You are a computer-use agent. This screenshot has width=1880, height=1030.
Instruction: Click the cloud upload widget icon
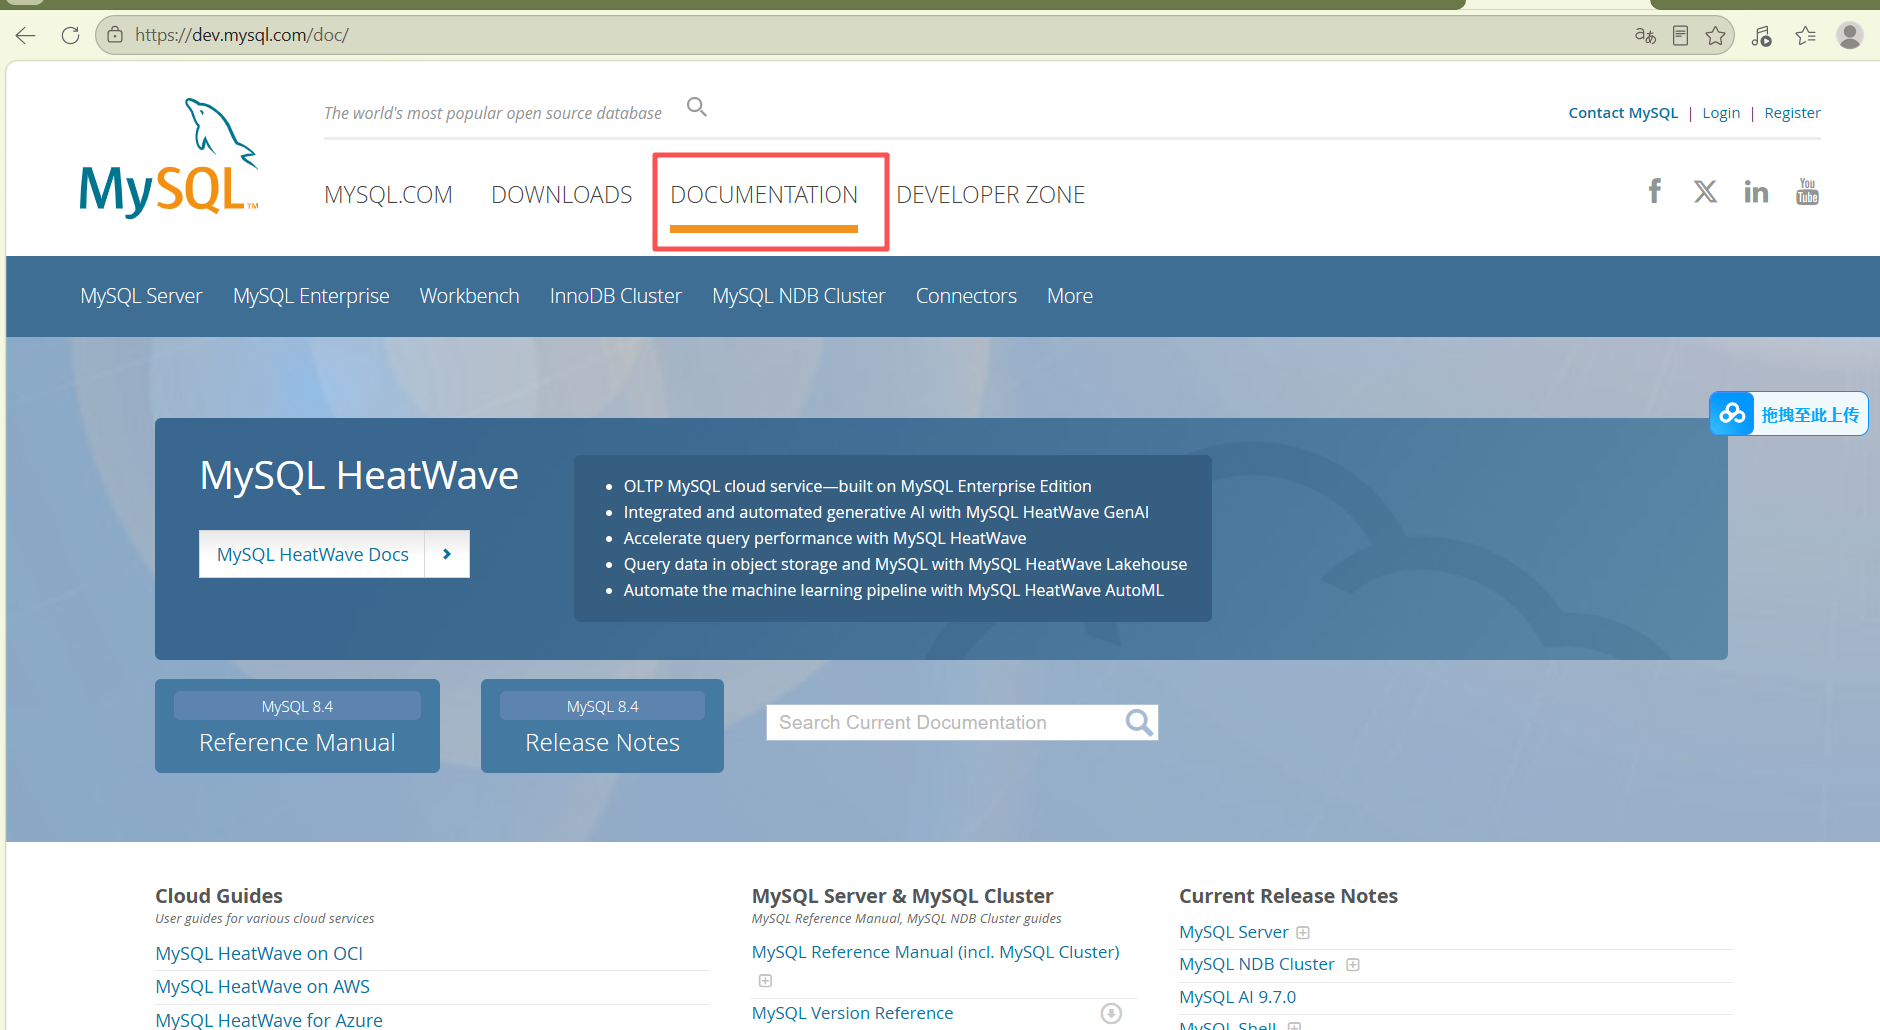coord(1732,414)
